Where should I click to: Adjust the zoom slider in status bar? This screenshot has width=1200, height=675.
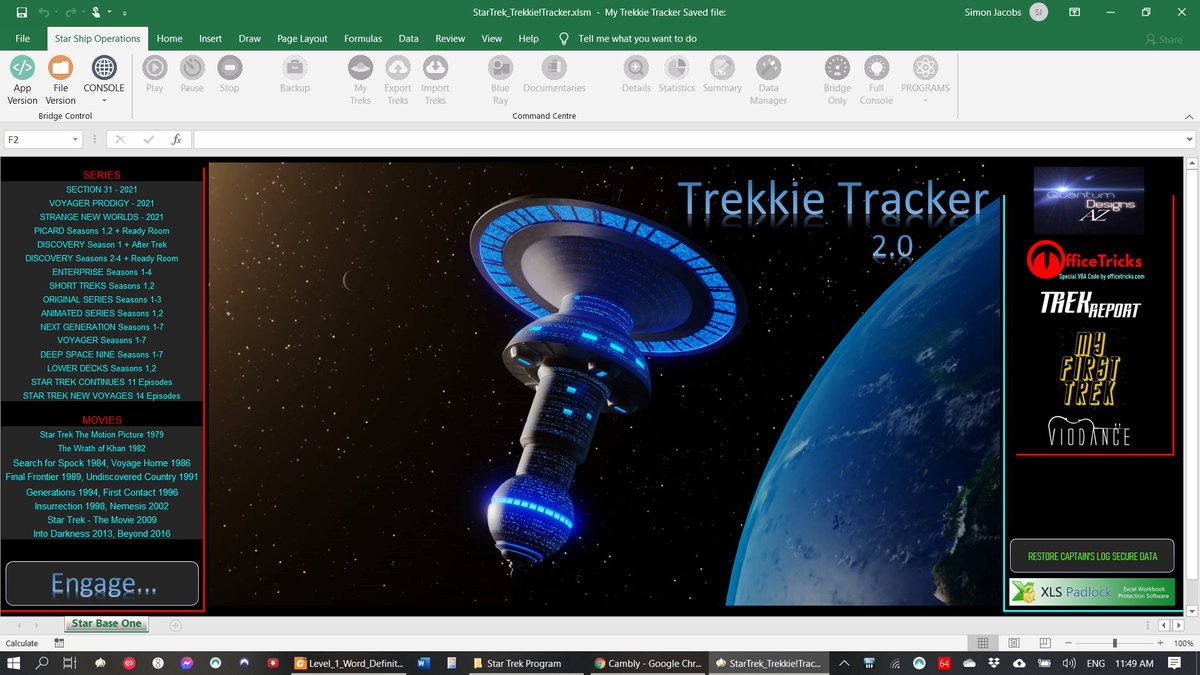(x=1115, y=643)
